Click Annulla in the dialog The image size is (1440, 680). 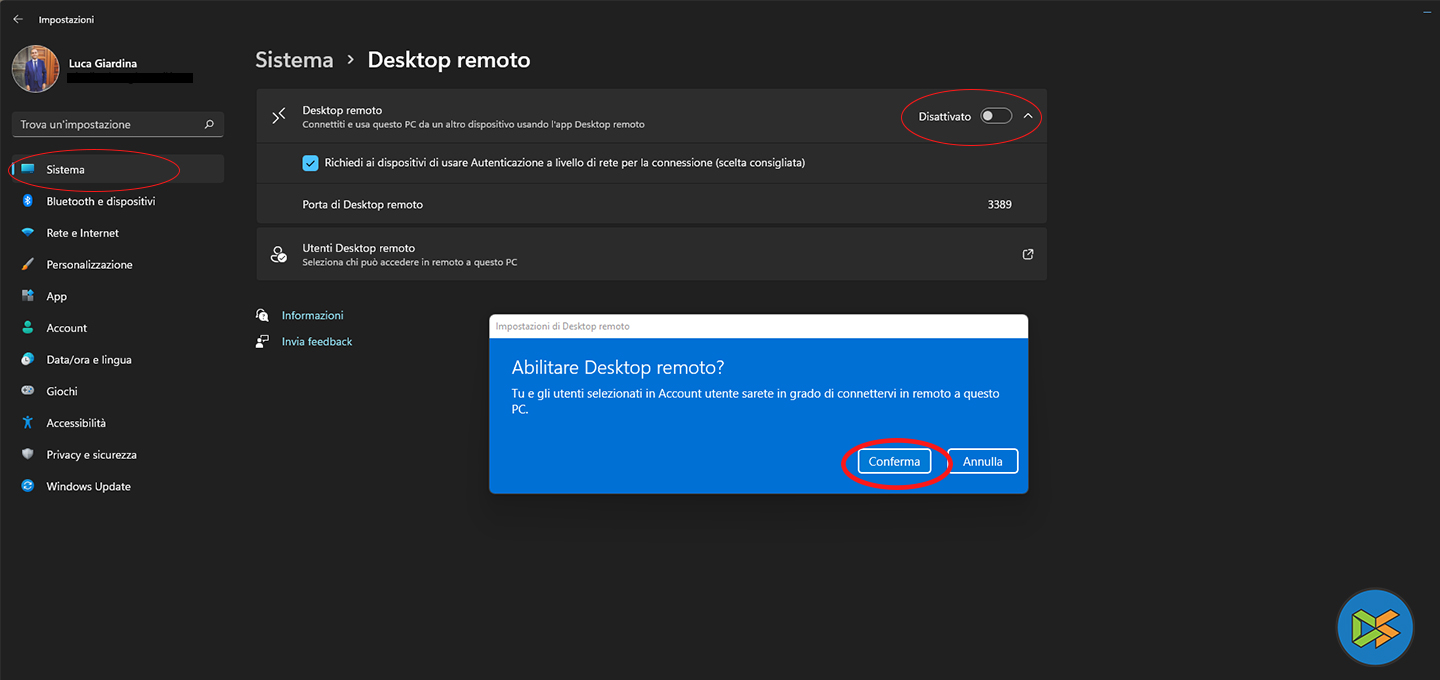982,461
